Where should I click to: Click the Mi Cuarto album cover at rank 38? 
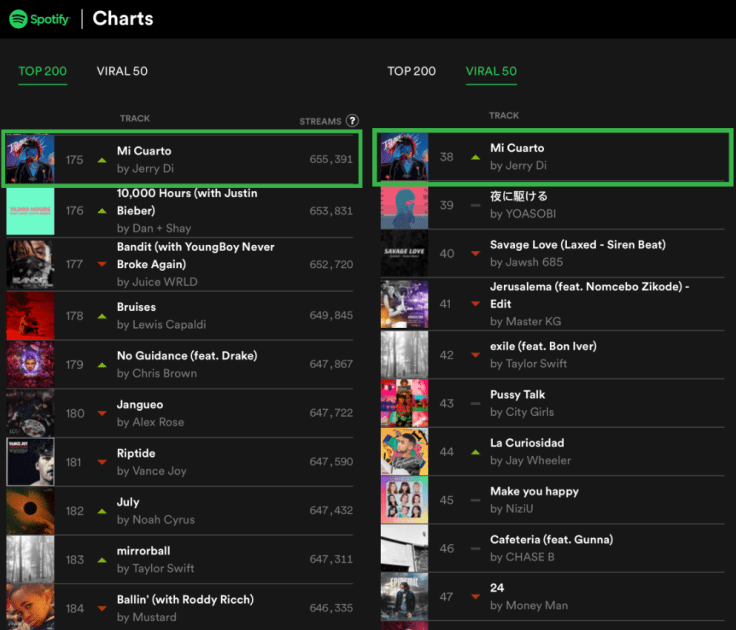click(404, 157)
